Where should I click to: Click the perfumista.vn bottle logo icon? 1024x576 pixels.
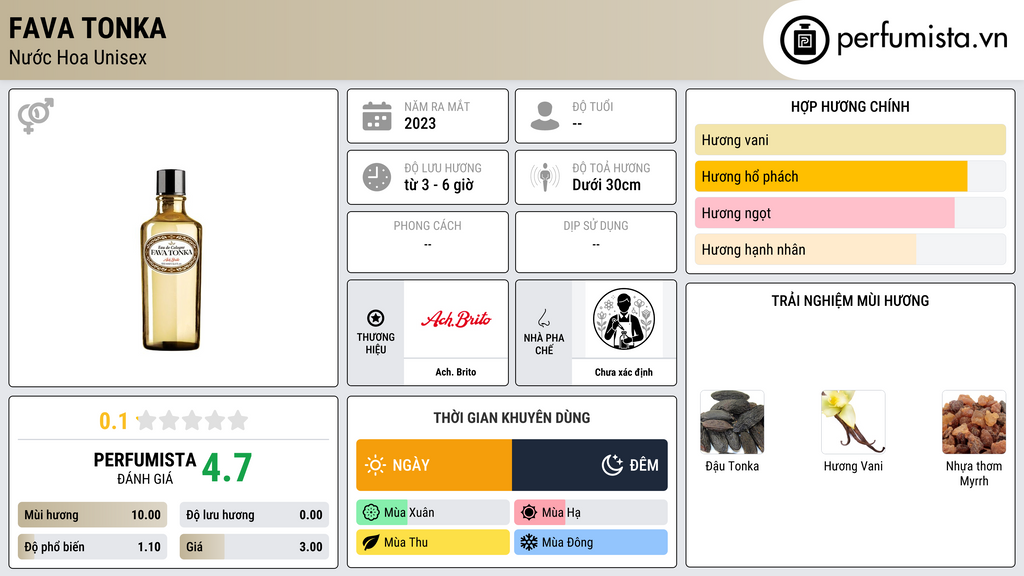click(x=804, y=40)
